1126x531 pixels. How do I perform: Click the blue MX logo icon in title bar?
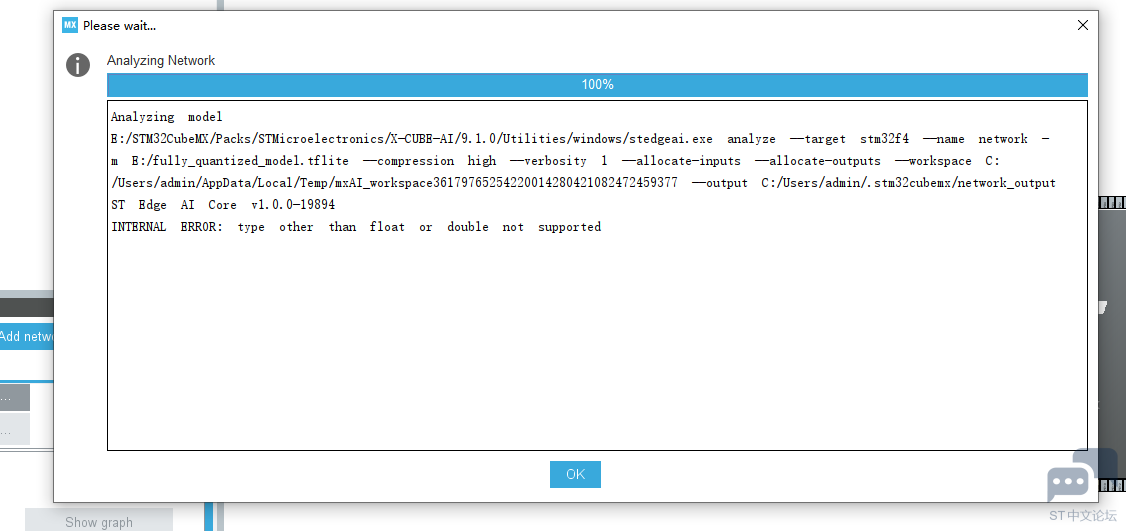pyautogui.click(x=70, y=25)
